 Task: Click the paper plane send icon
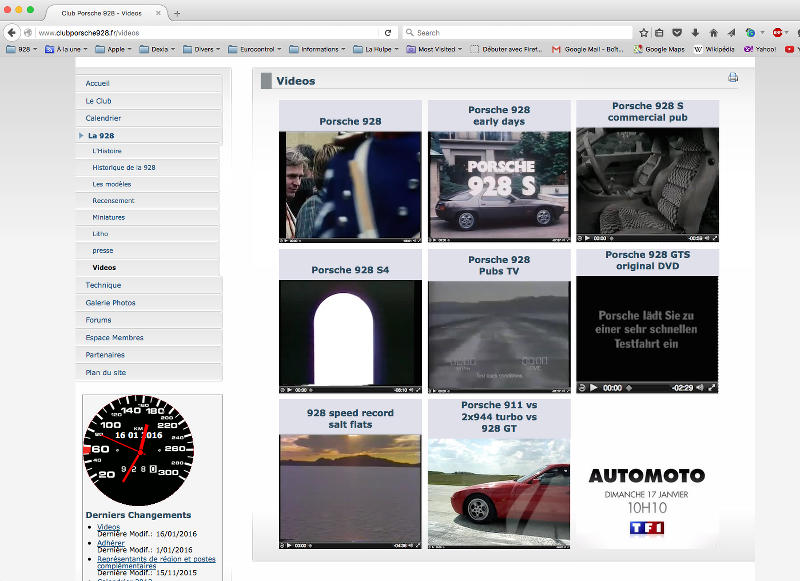coord(731,33)
